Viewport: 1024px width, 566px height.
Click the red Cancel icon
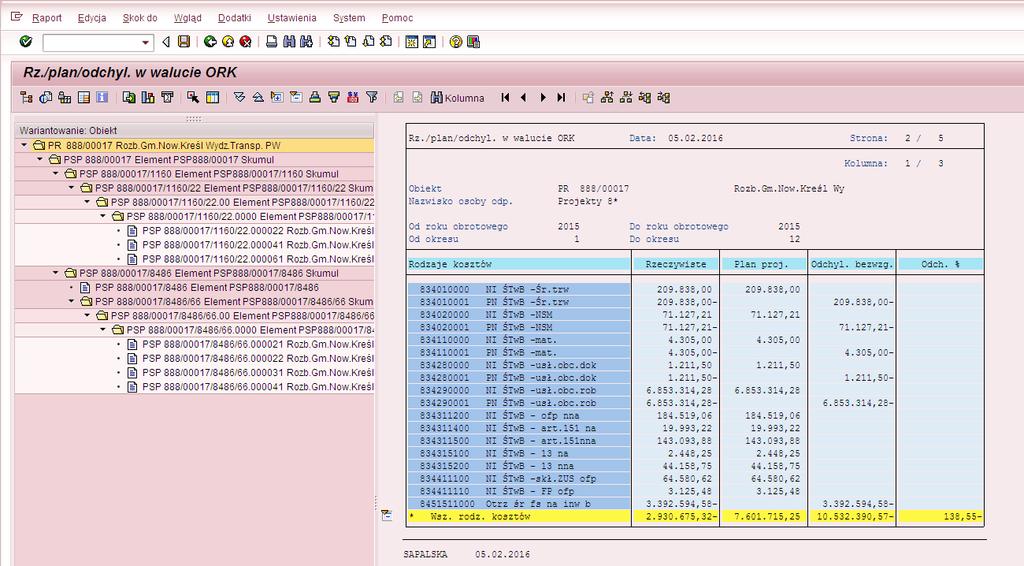coord(246,42)
